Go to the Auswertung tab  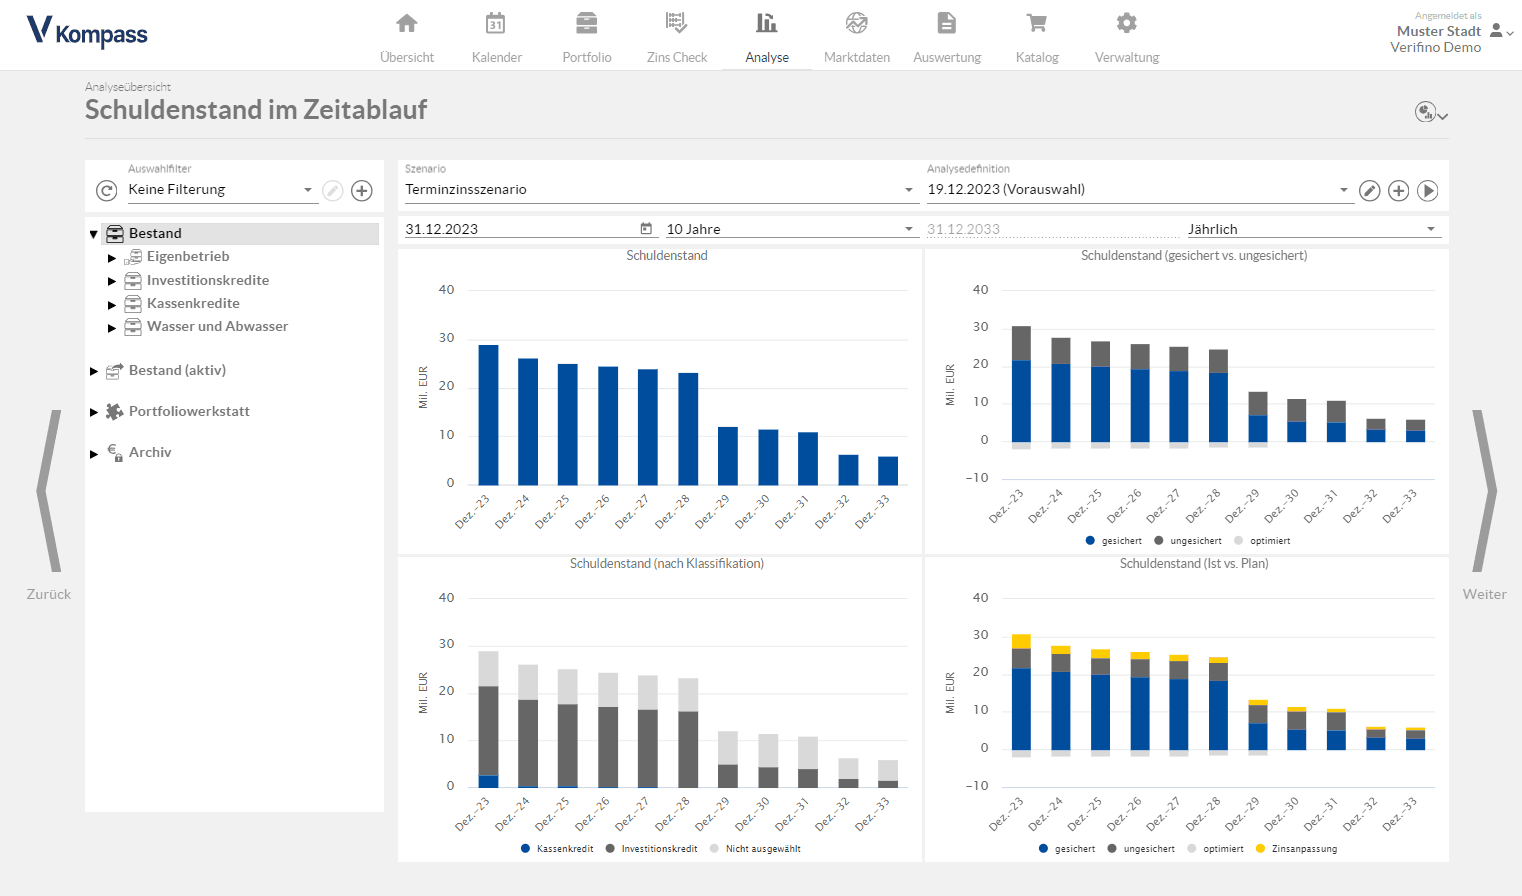(947, 37)
